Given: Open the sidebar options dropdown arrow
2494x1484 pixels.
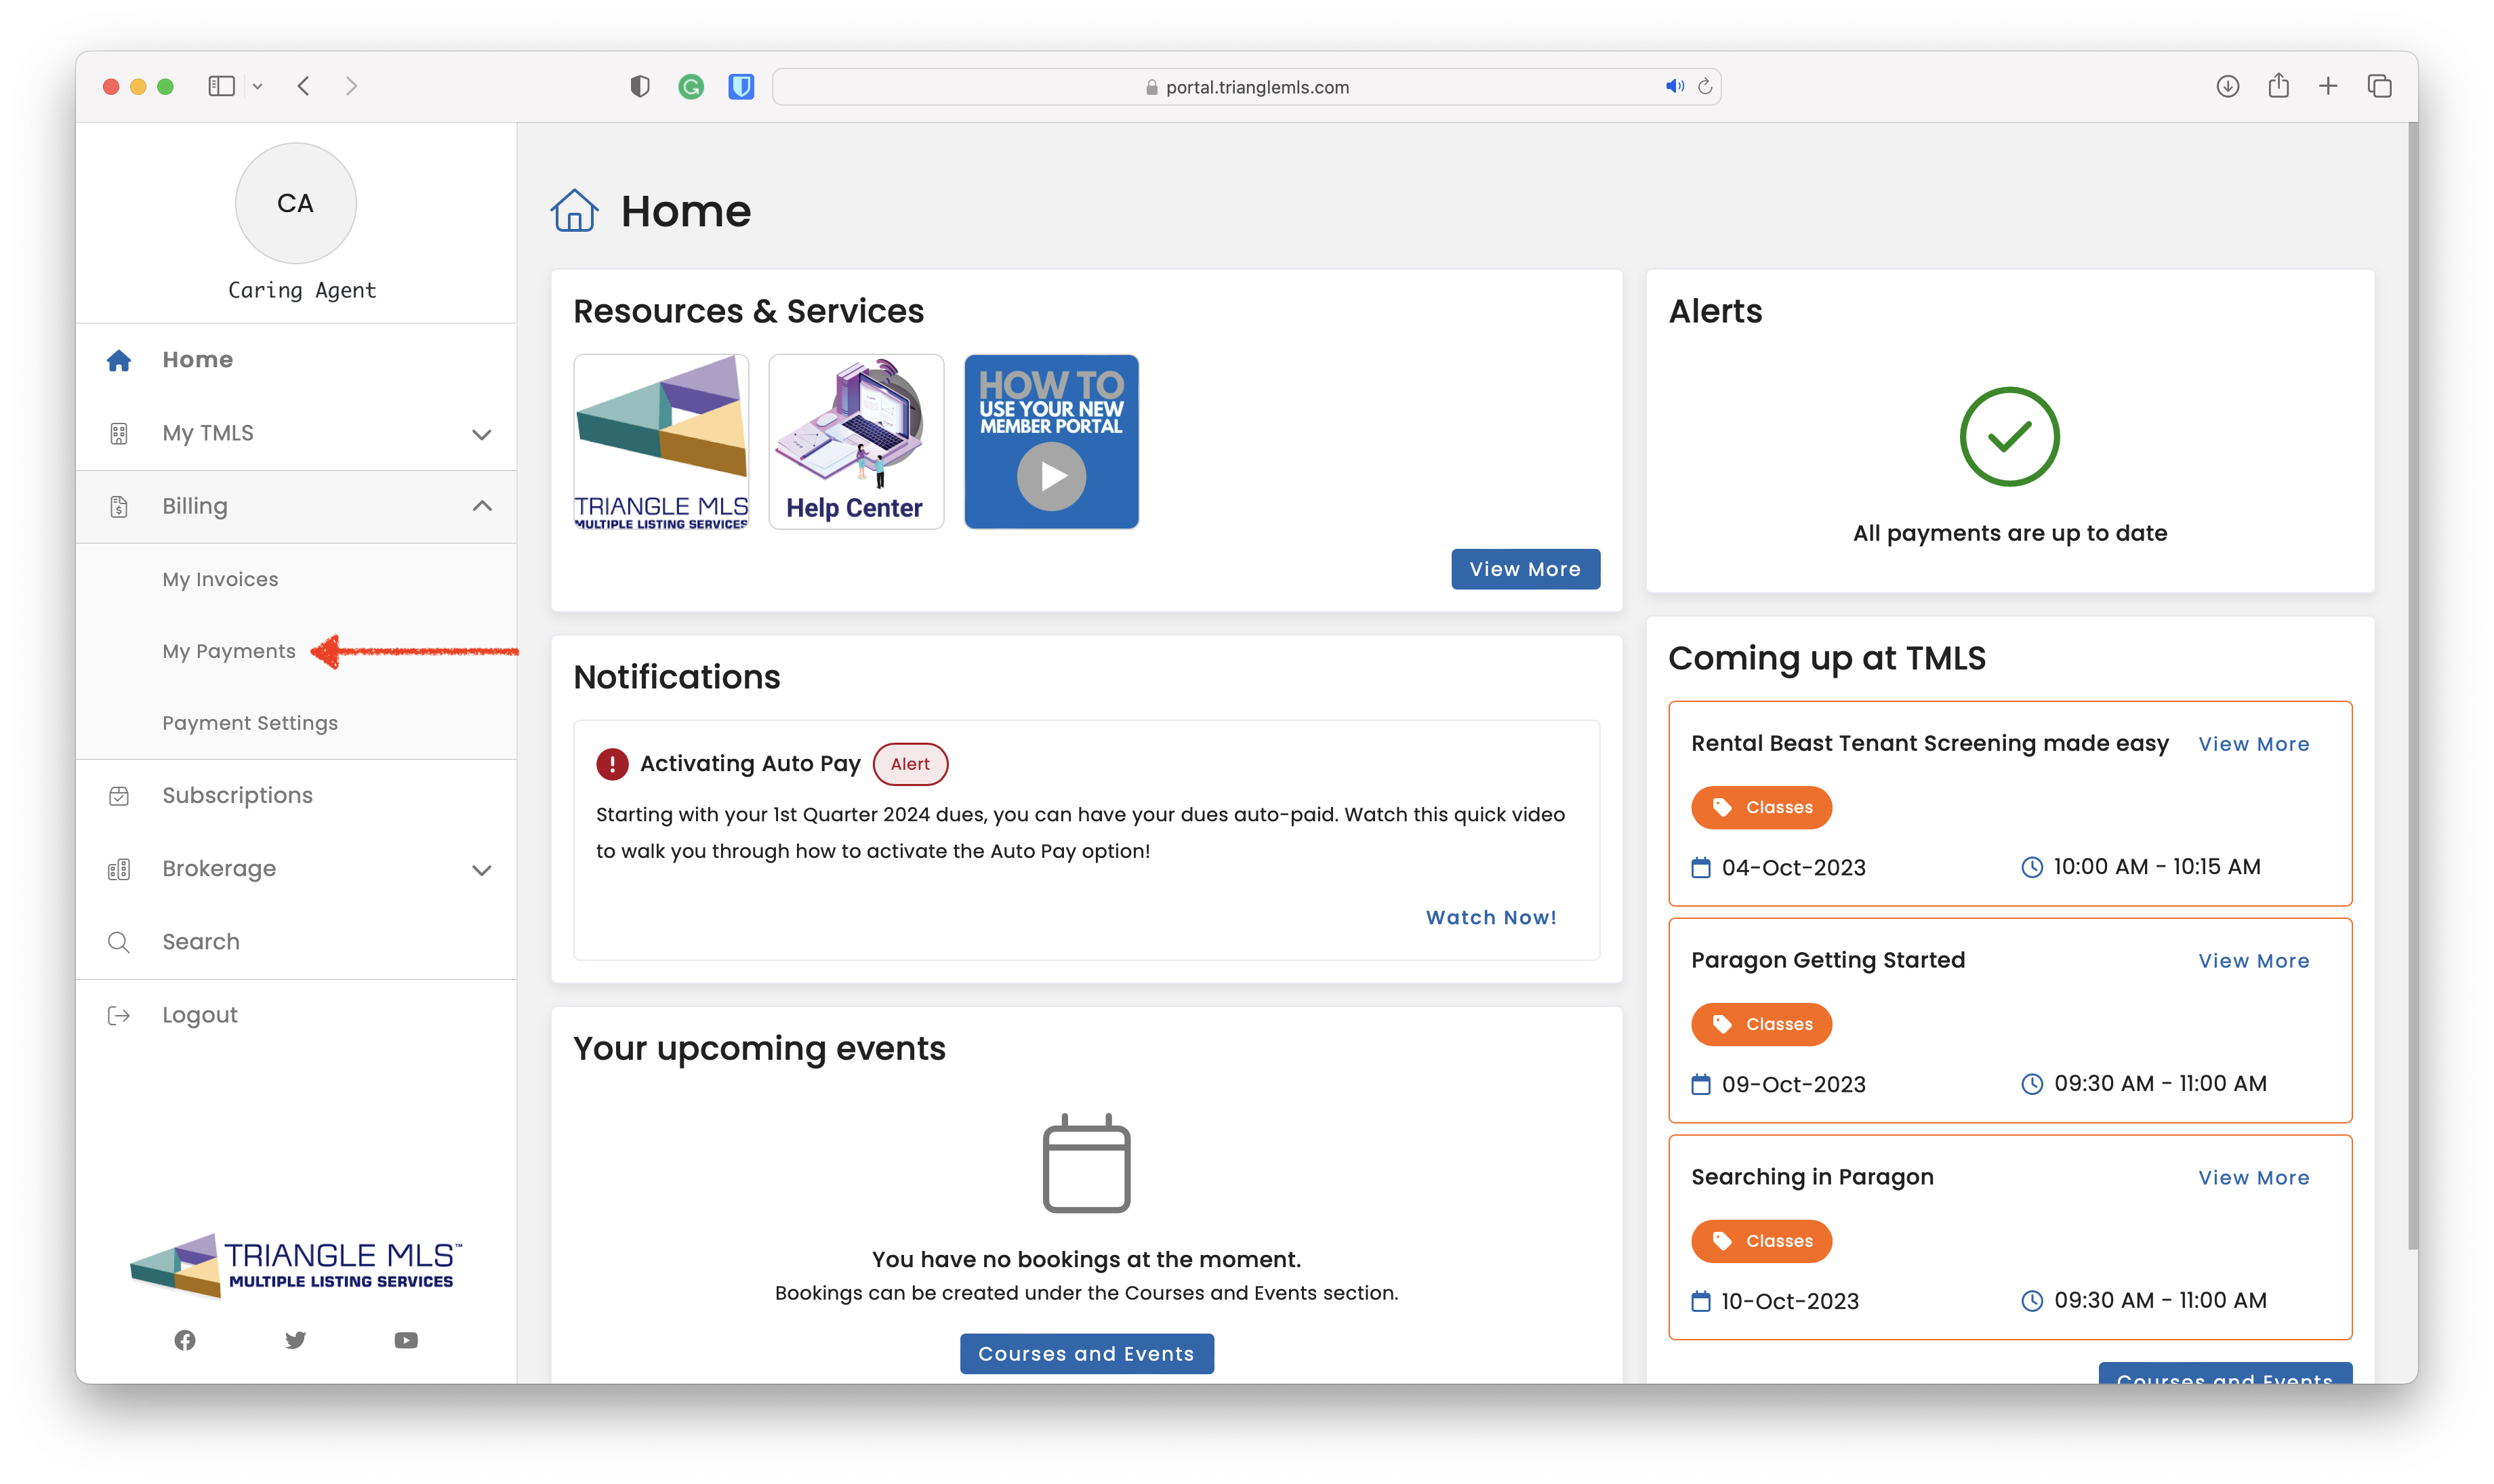Looking at the screenshot, I should tap(258, 86).
